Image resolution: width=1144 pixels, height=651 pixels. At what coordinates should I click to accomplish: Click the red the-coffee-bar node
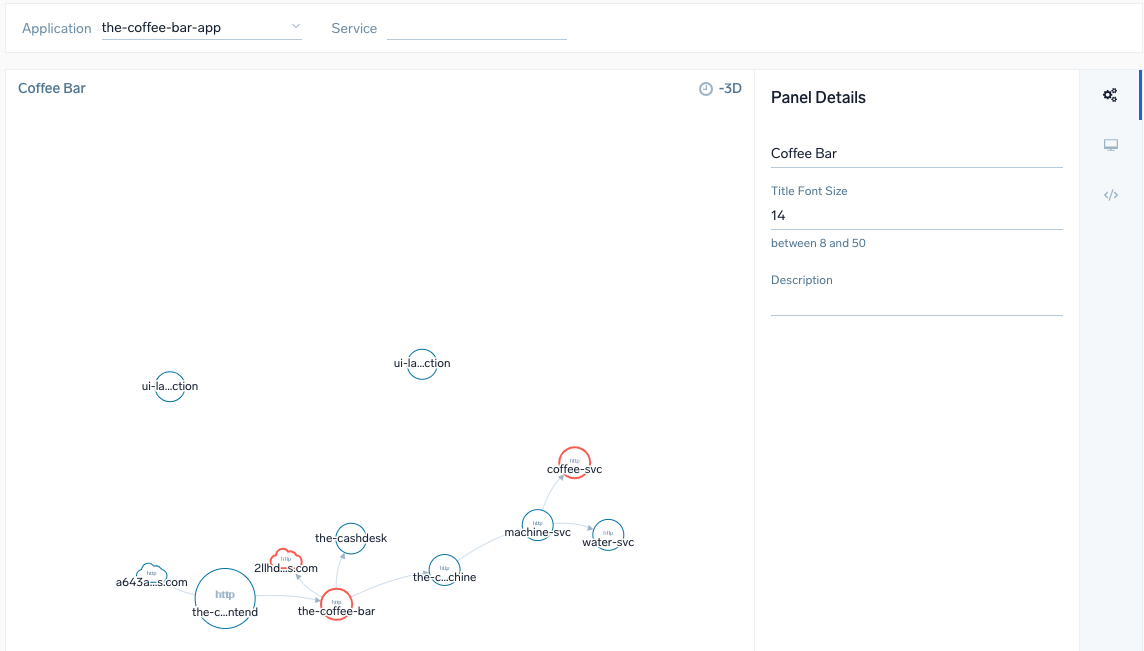coord(335,603)
